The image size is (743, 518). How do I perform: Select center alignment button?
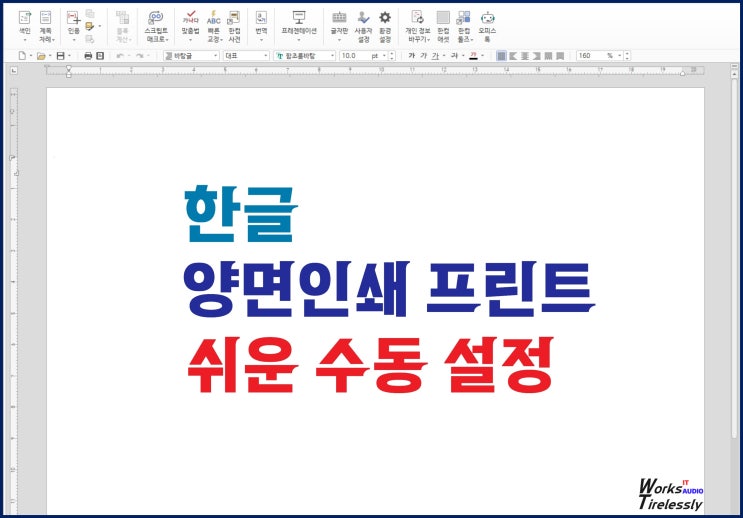coord(525,56)
